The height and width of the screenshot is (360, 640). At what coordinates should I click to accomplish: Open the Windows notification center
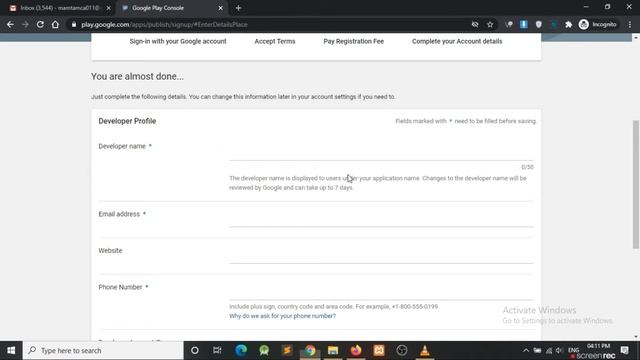pyautogui.click(x=624, y=350)
